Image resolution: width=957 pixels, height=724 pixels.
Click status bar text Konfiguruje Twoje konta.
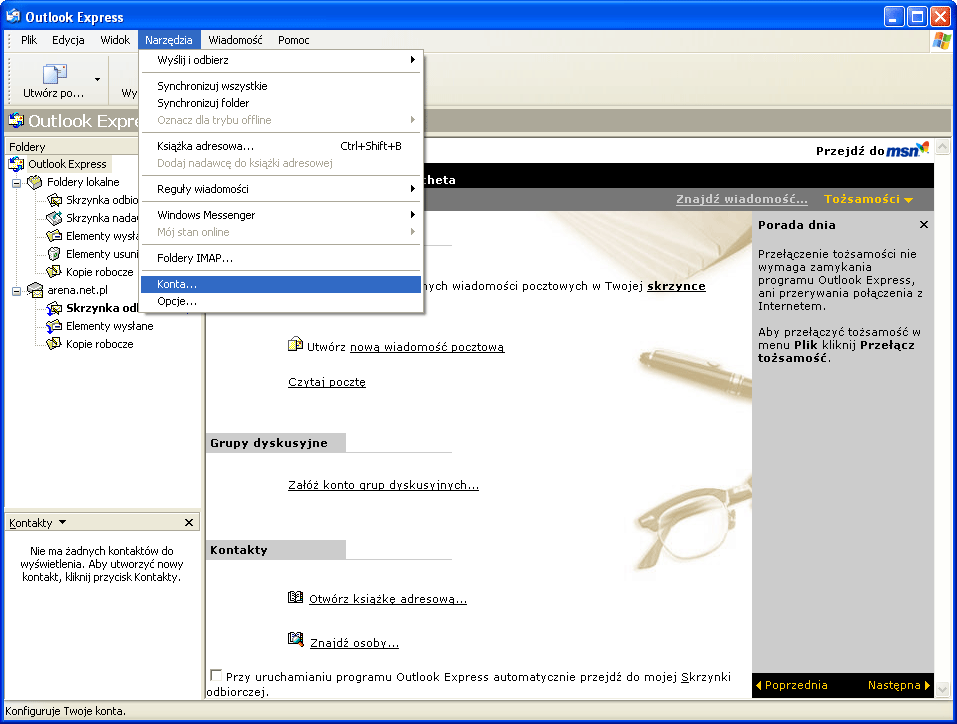pos(65,711)
